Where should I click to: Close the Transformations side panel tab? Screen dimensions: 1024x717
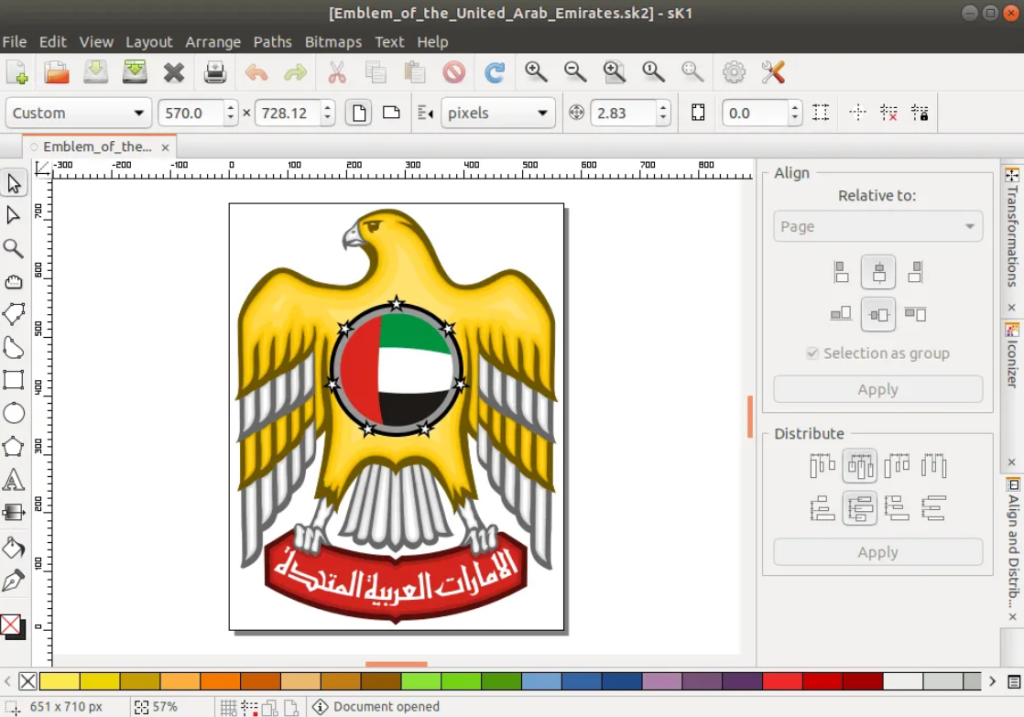pyautogui.click(x=1012, y=308)
